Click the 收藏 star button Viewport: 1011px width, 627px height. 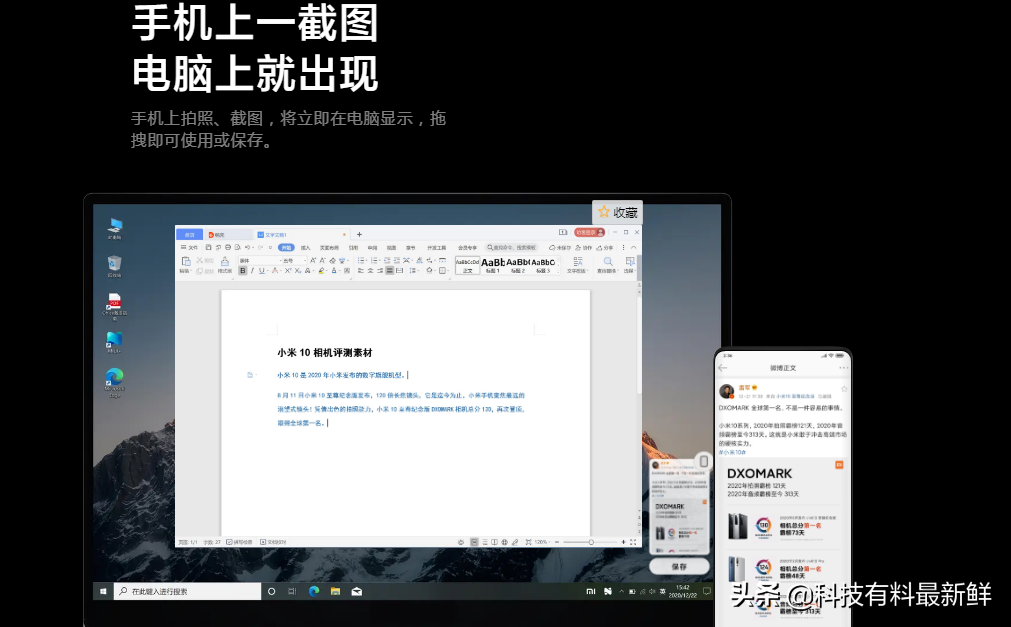click(617, 212)
